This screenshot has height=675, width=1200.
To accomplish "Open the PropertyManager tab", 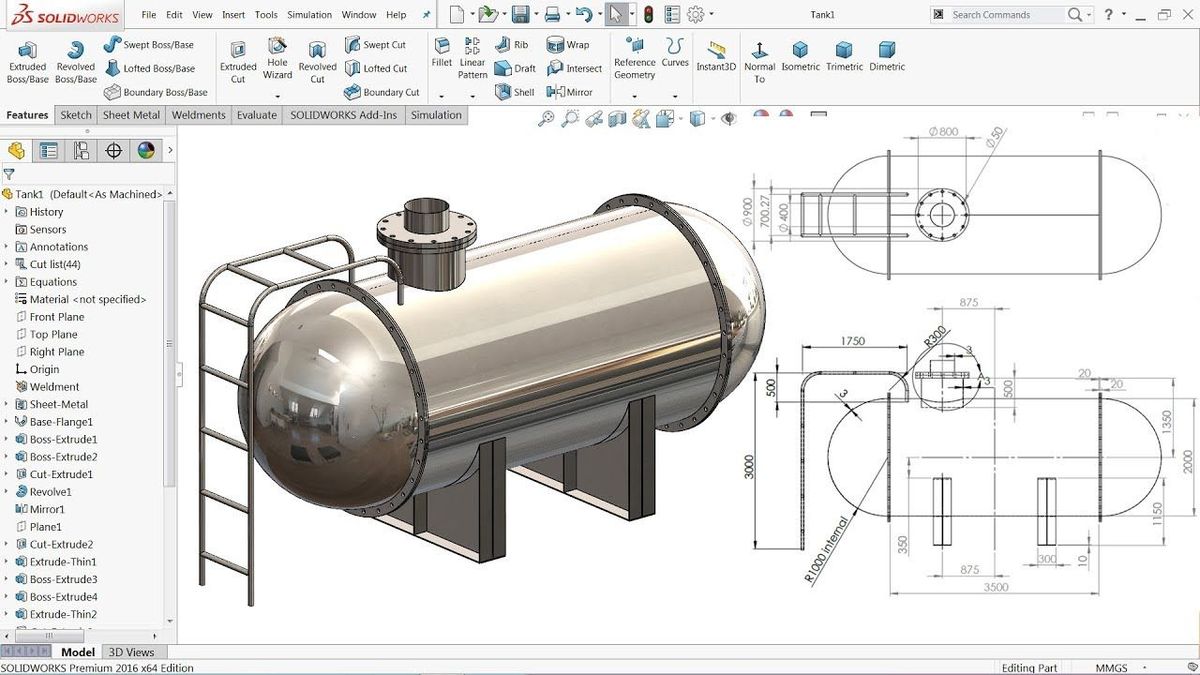I will (48, 150).
